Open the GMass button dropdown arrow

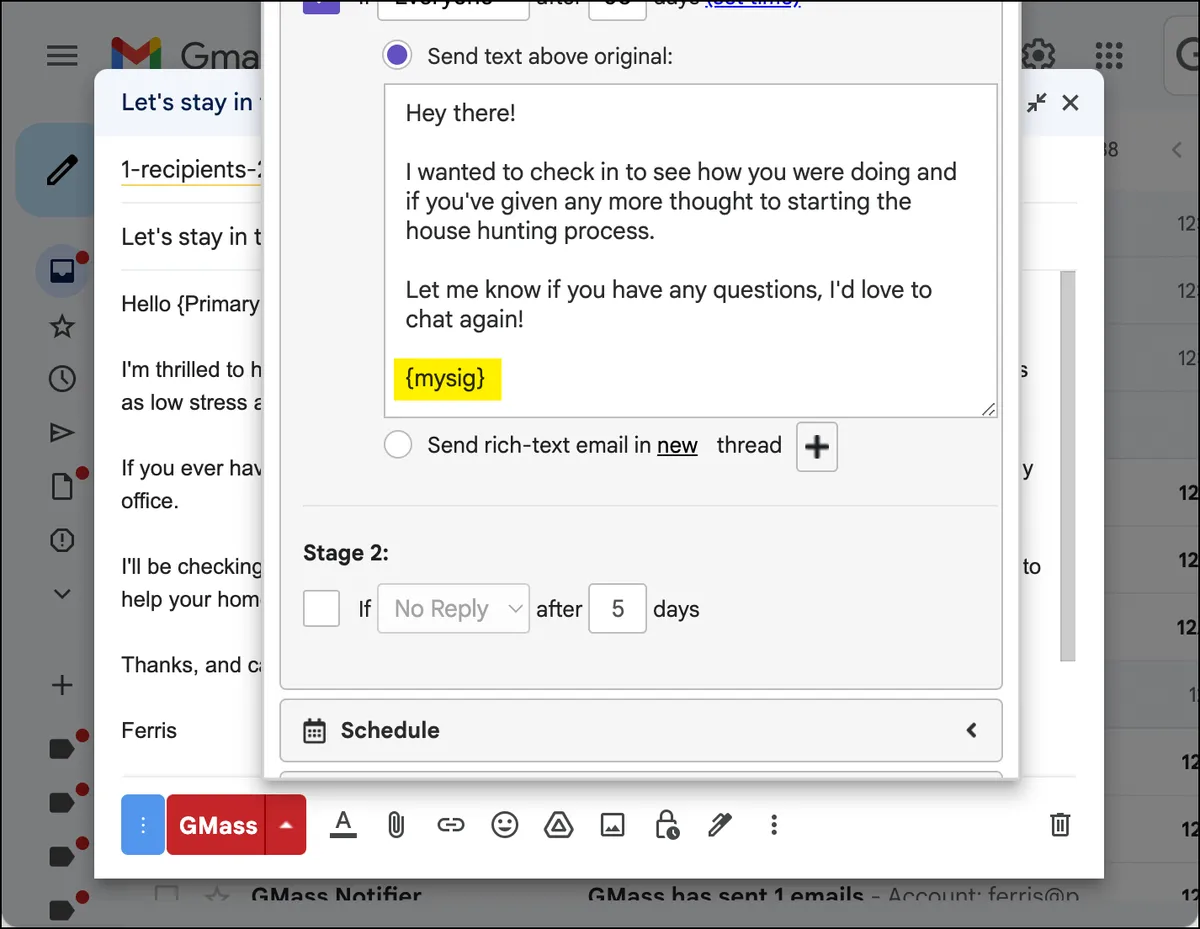tap(286, 825)
